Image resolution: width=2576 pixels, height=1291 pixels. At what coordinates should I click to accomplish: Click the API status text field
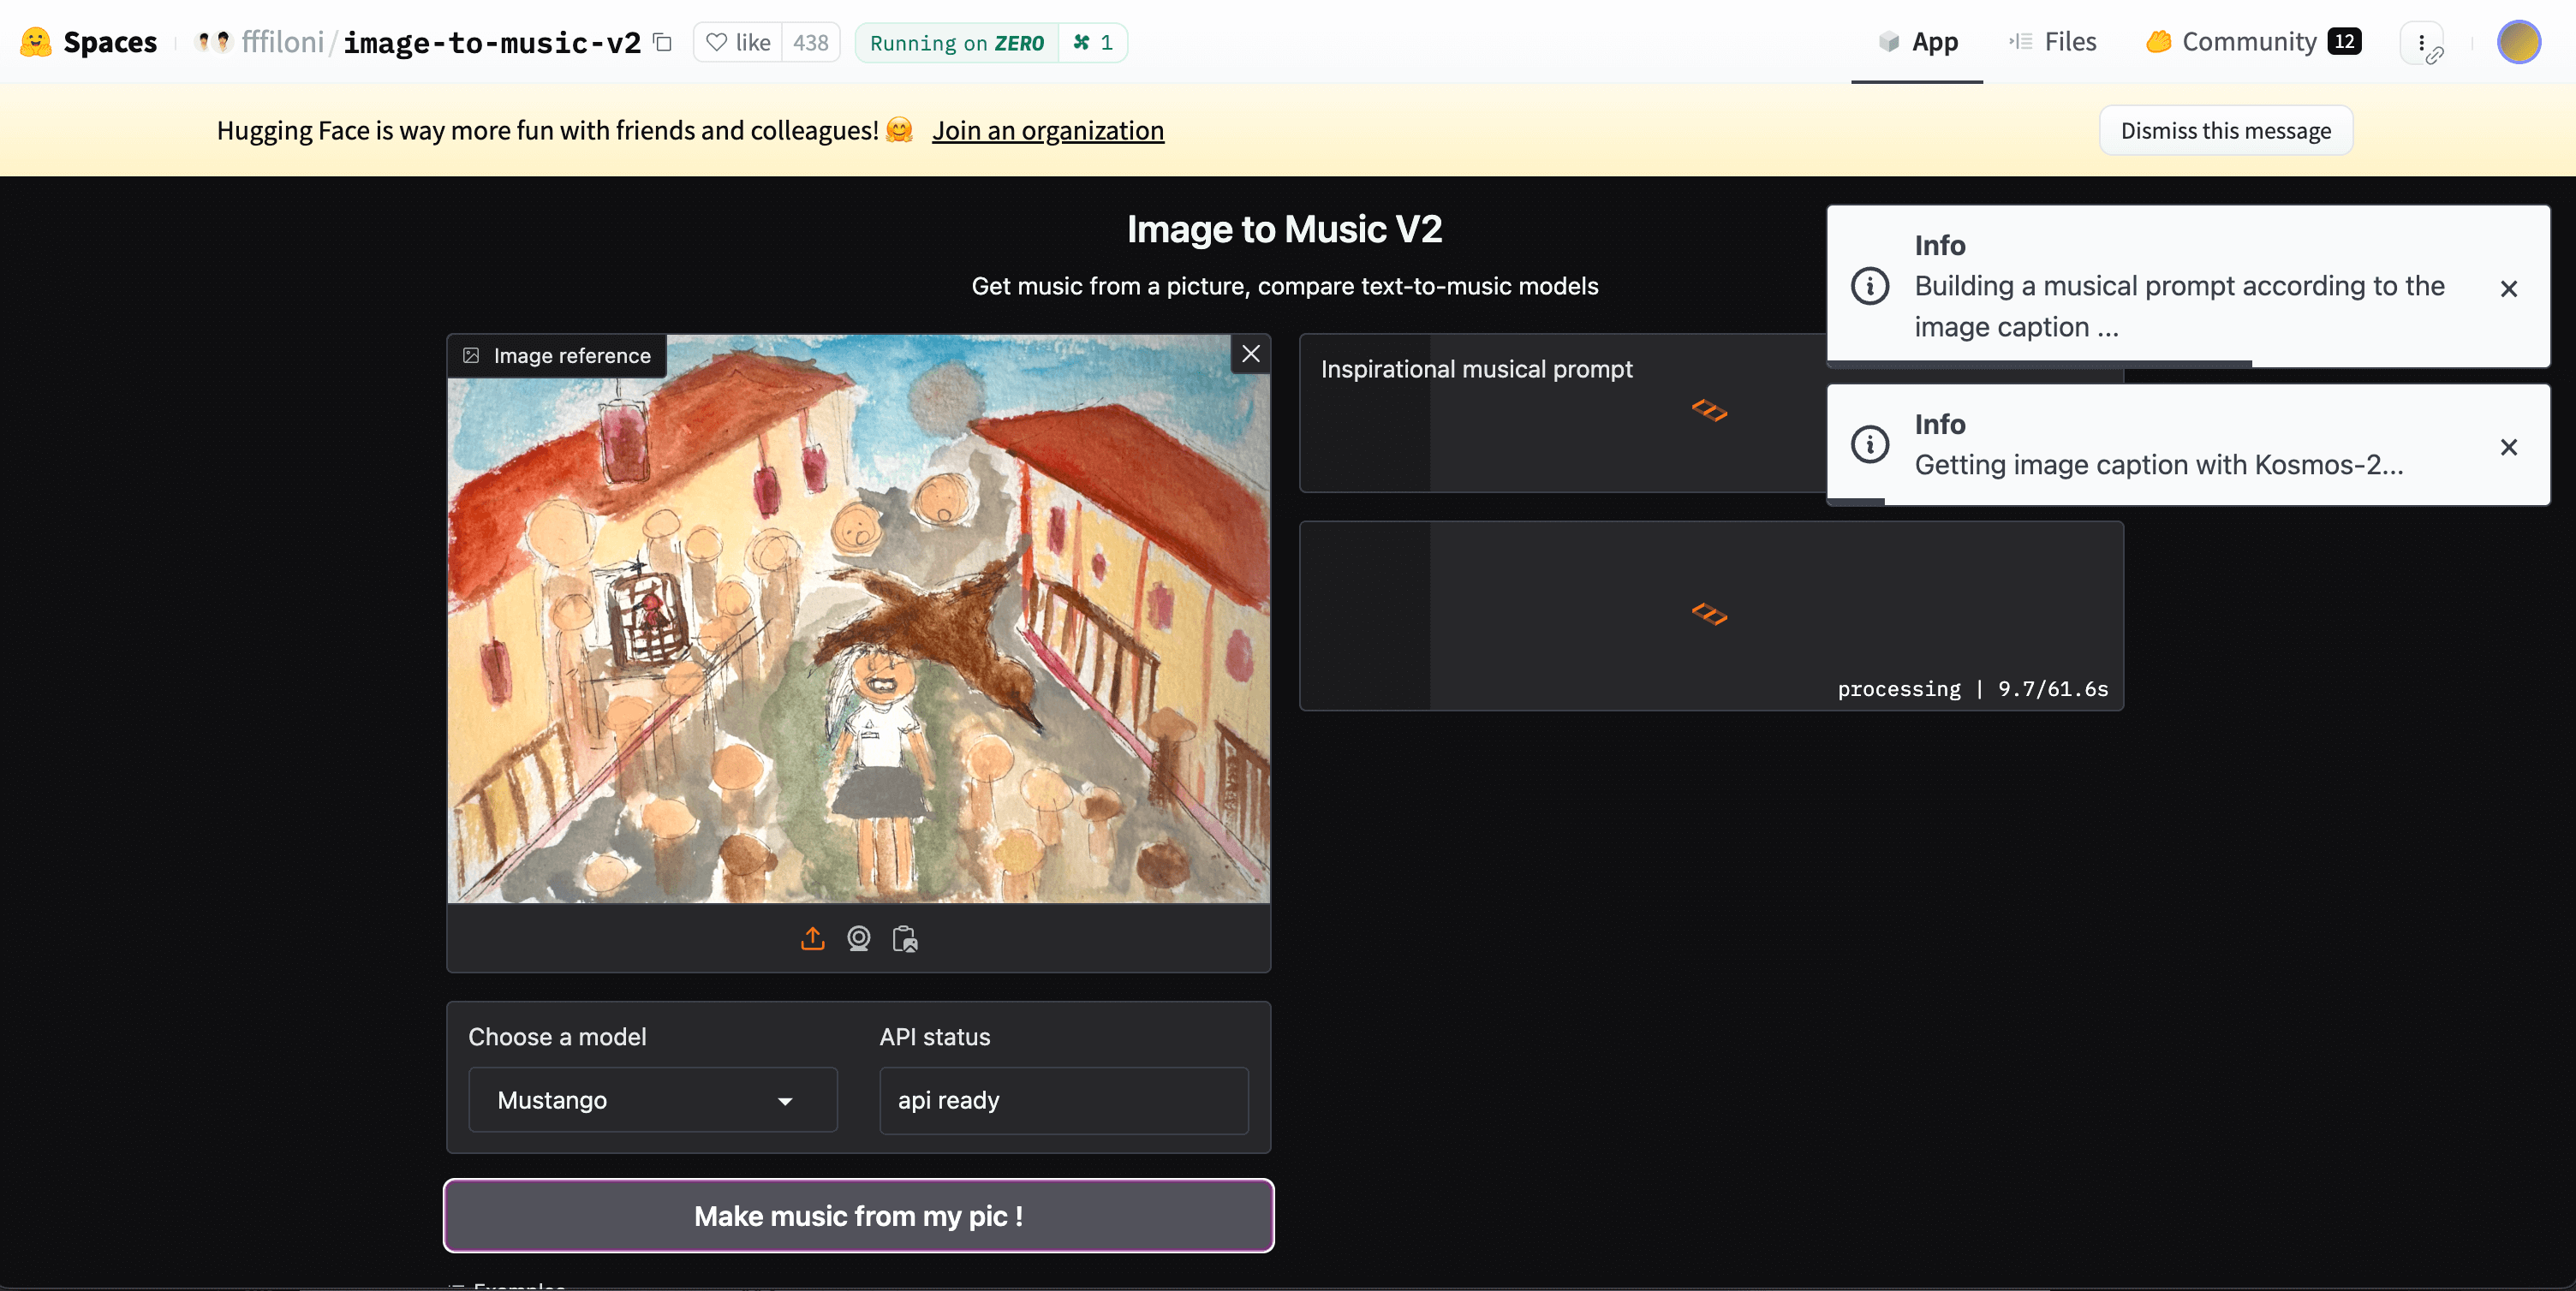pyautogui.click(x=1063, y=1100)
